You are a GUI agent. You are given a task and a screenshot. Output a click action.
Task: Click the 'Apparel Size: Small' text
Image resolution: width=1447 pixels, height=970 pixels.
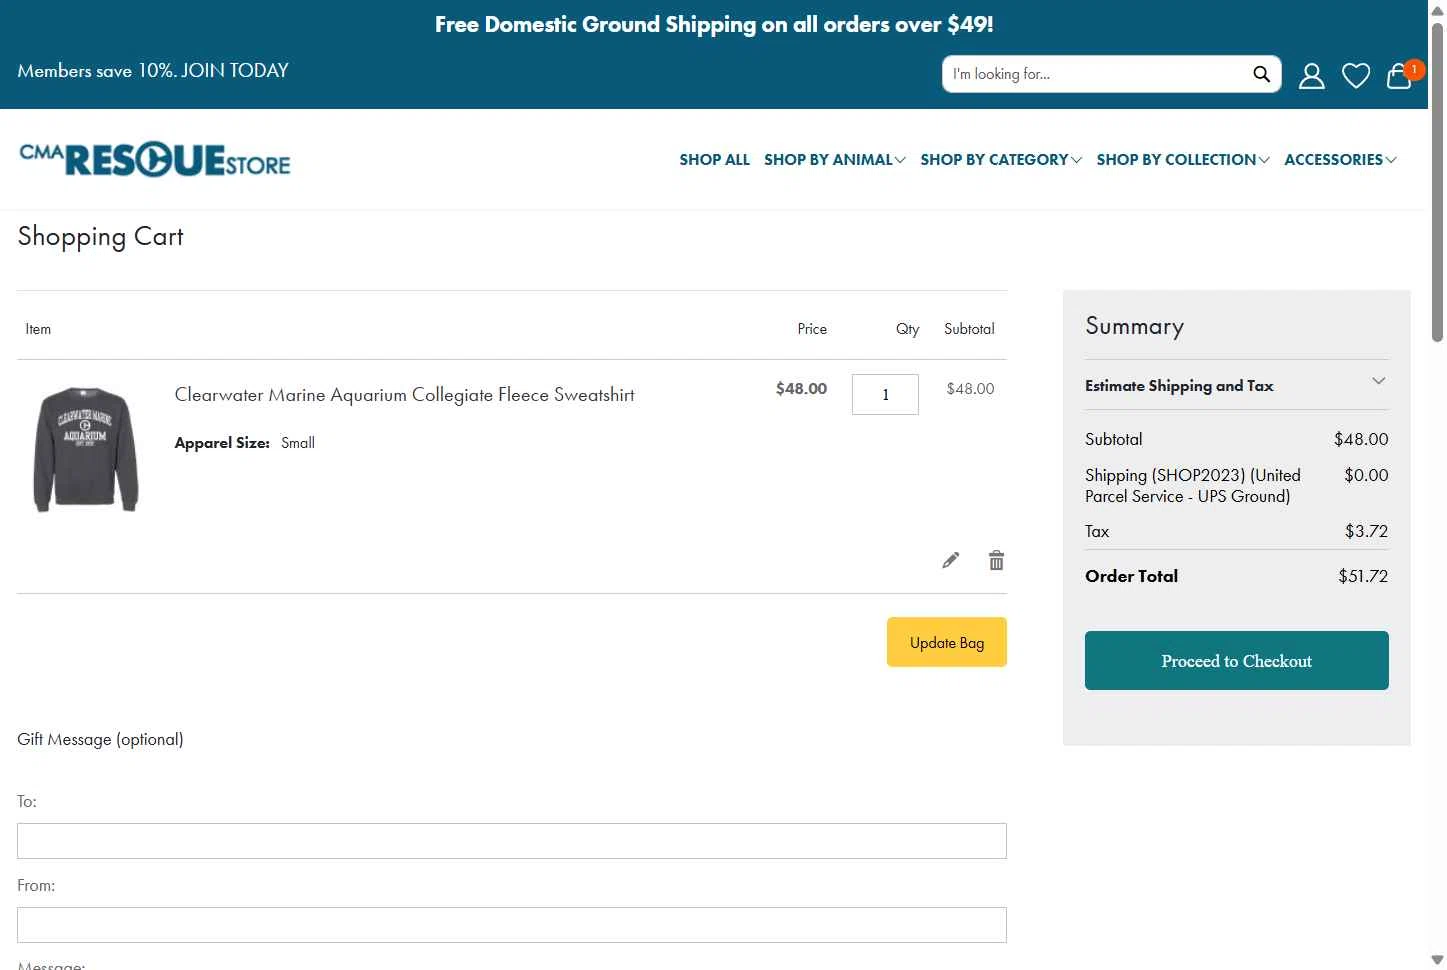245,443
